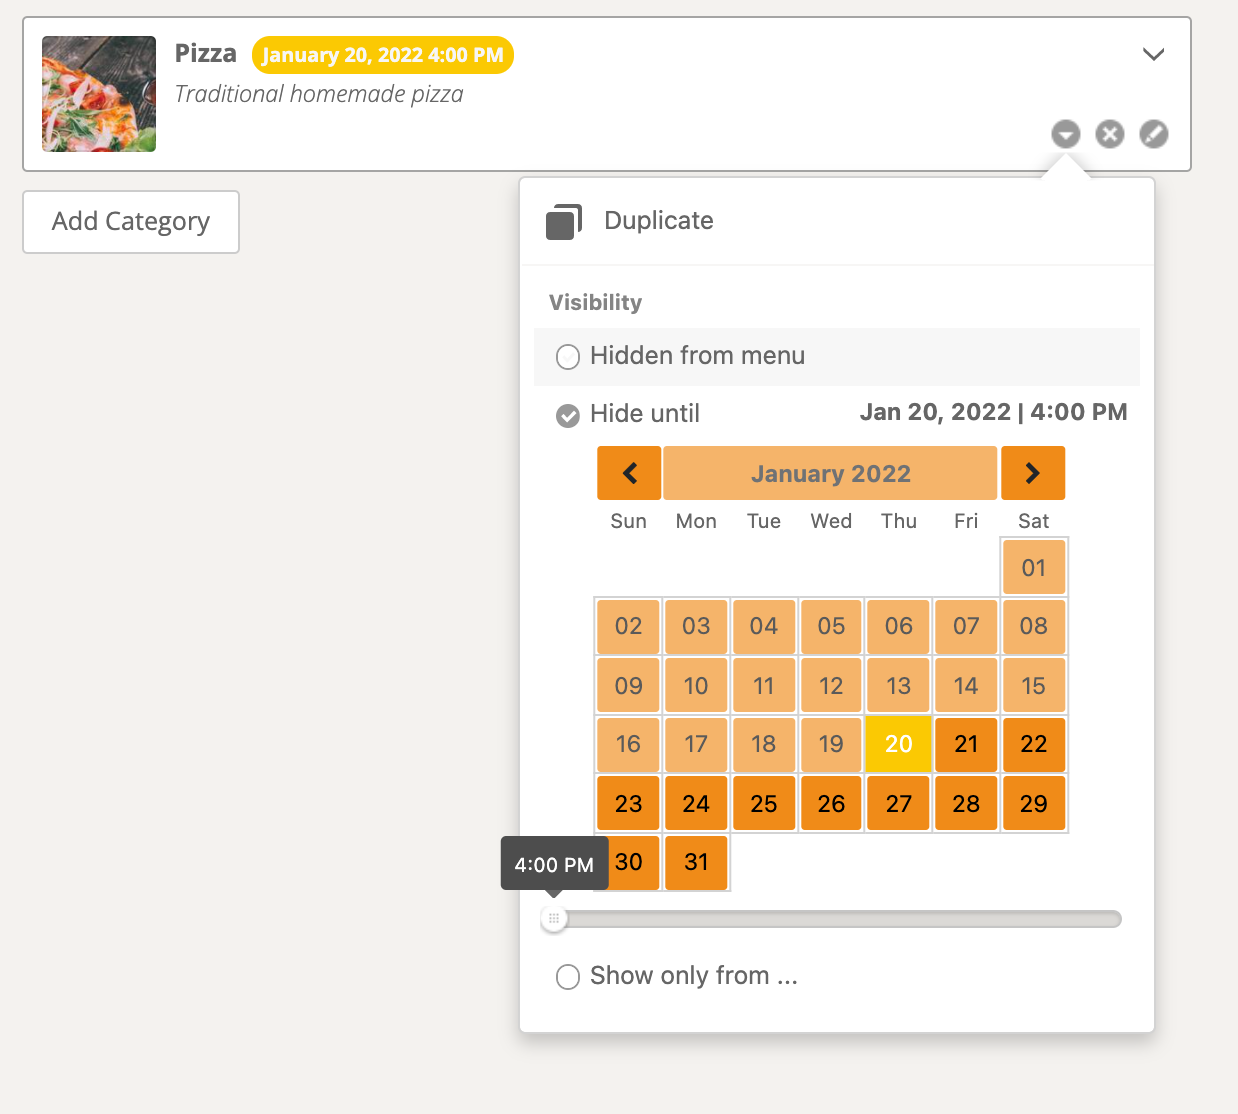
Task: Pick January 25 on the calendar
Action: [x=763, y=803]
